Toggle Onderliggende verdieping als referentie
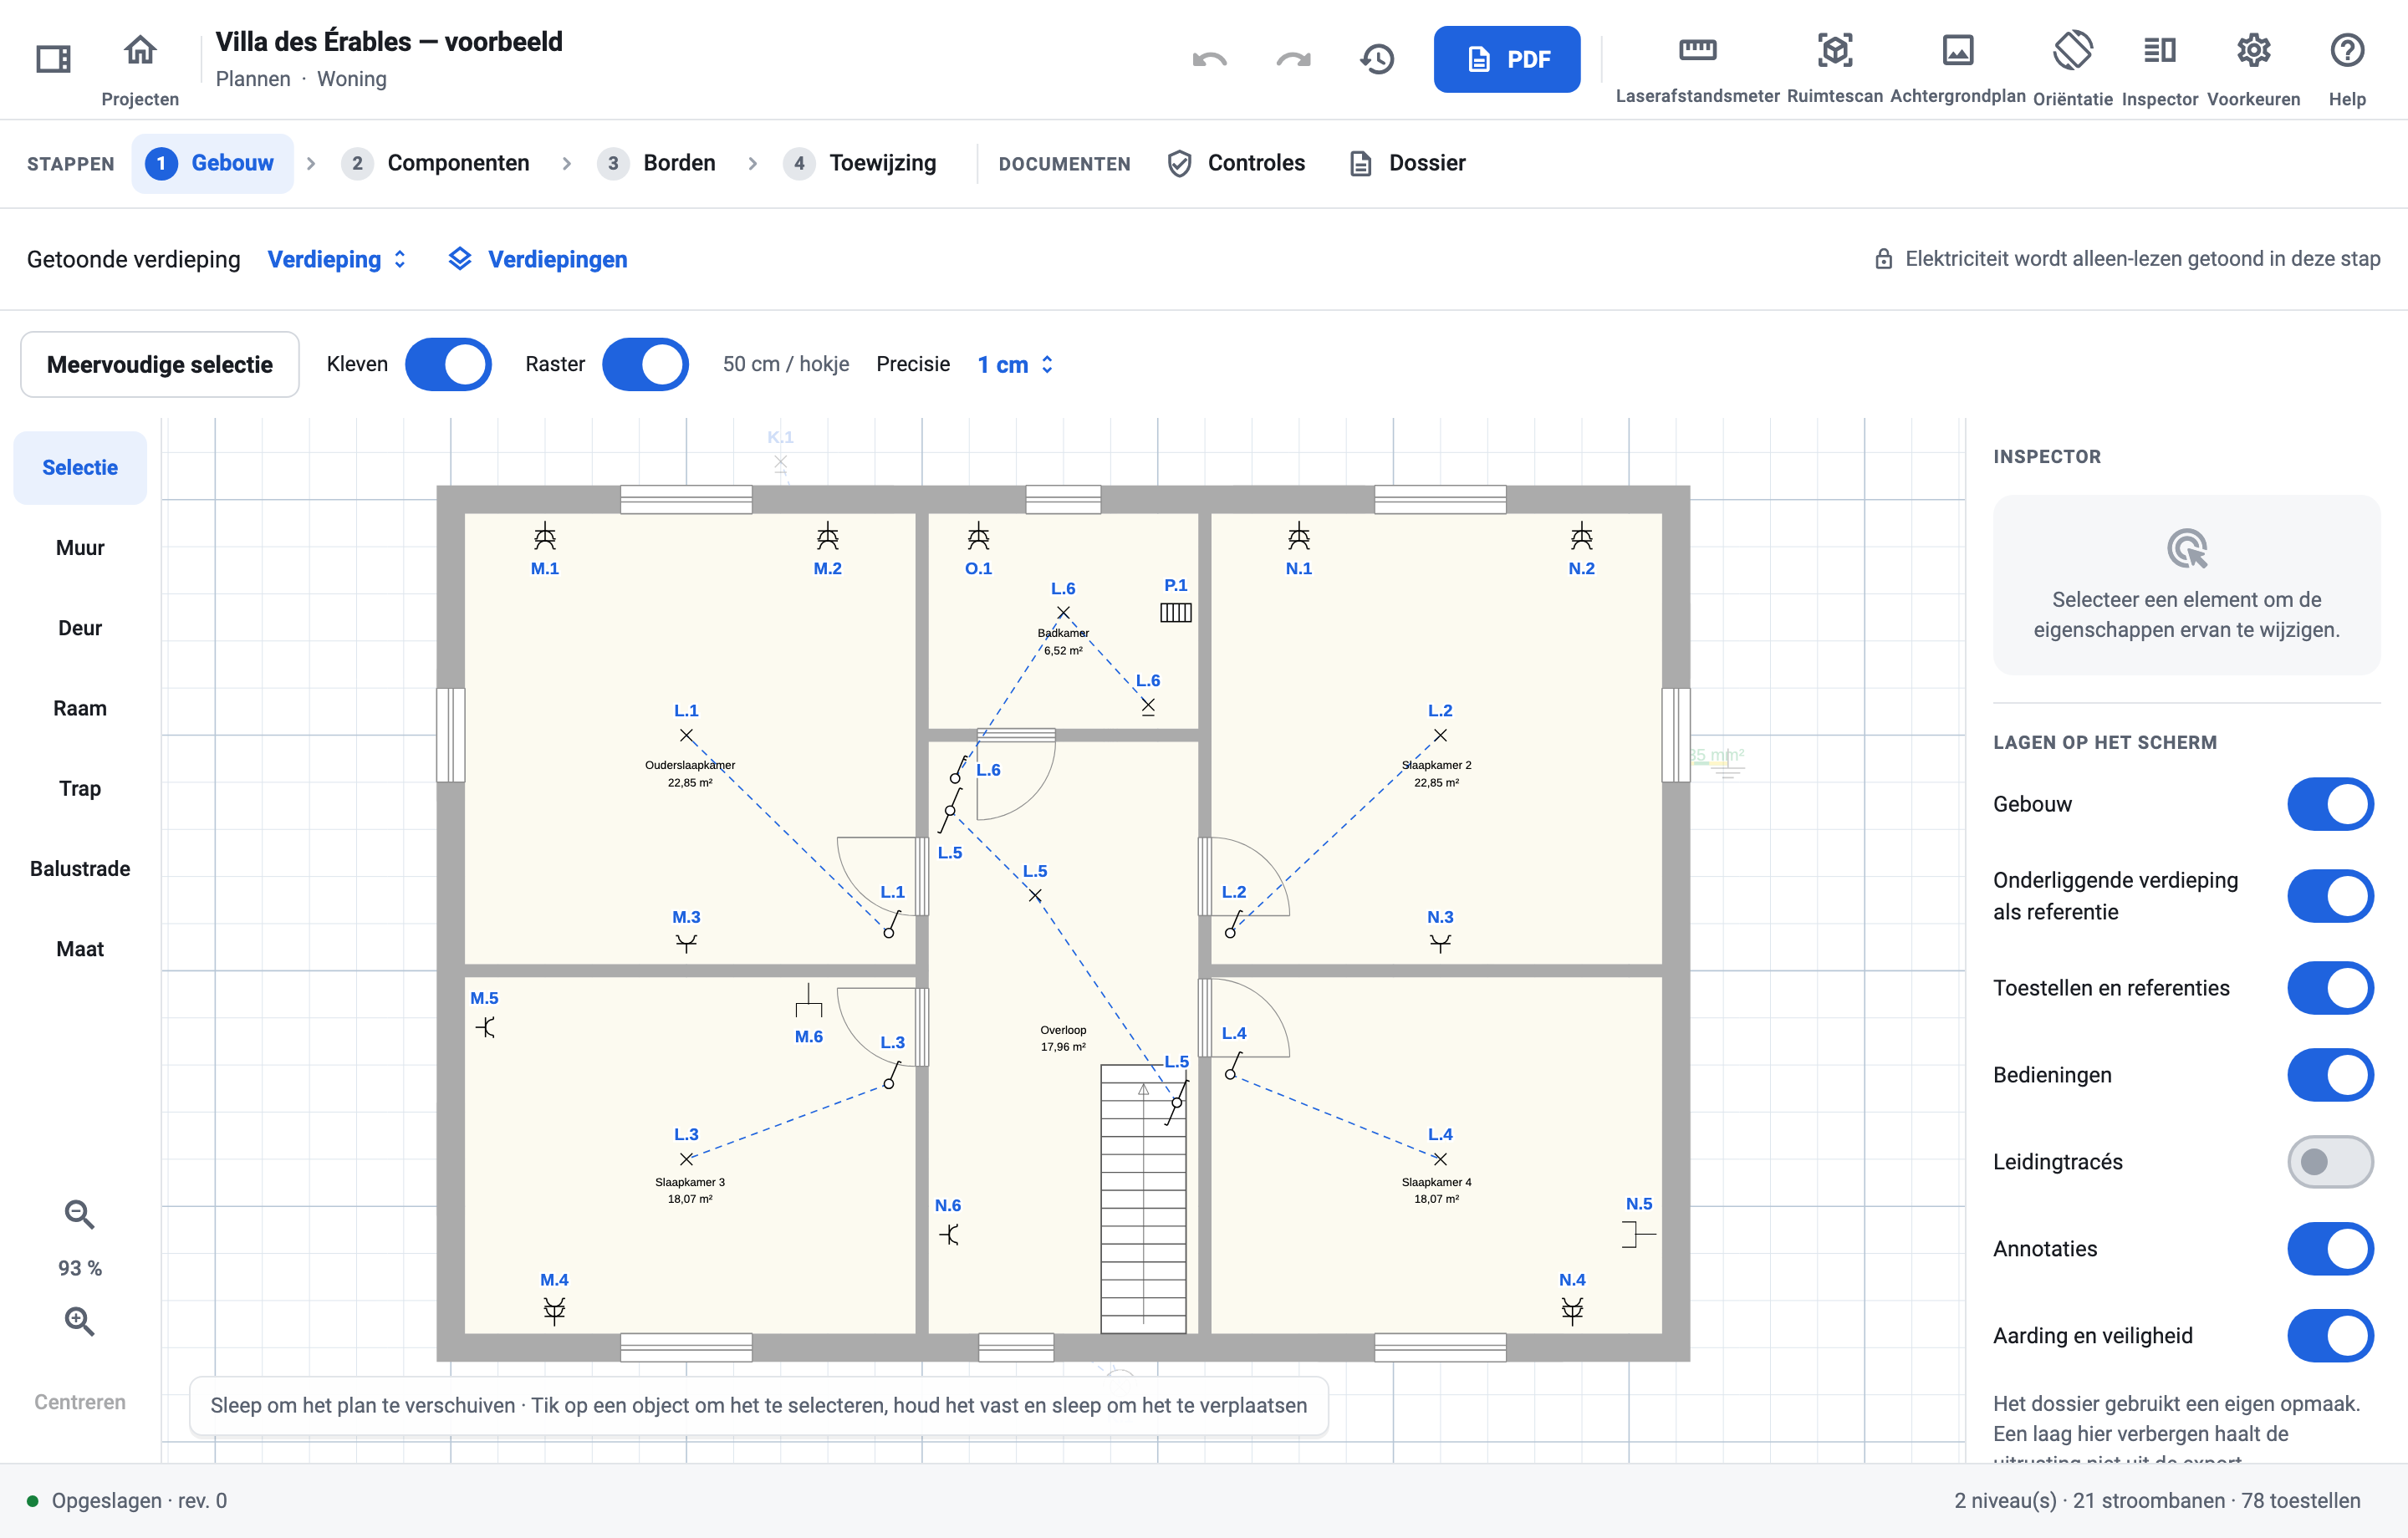 tap(2330, 895)
